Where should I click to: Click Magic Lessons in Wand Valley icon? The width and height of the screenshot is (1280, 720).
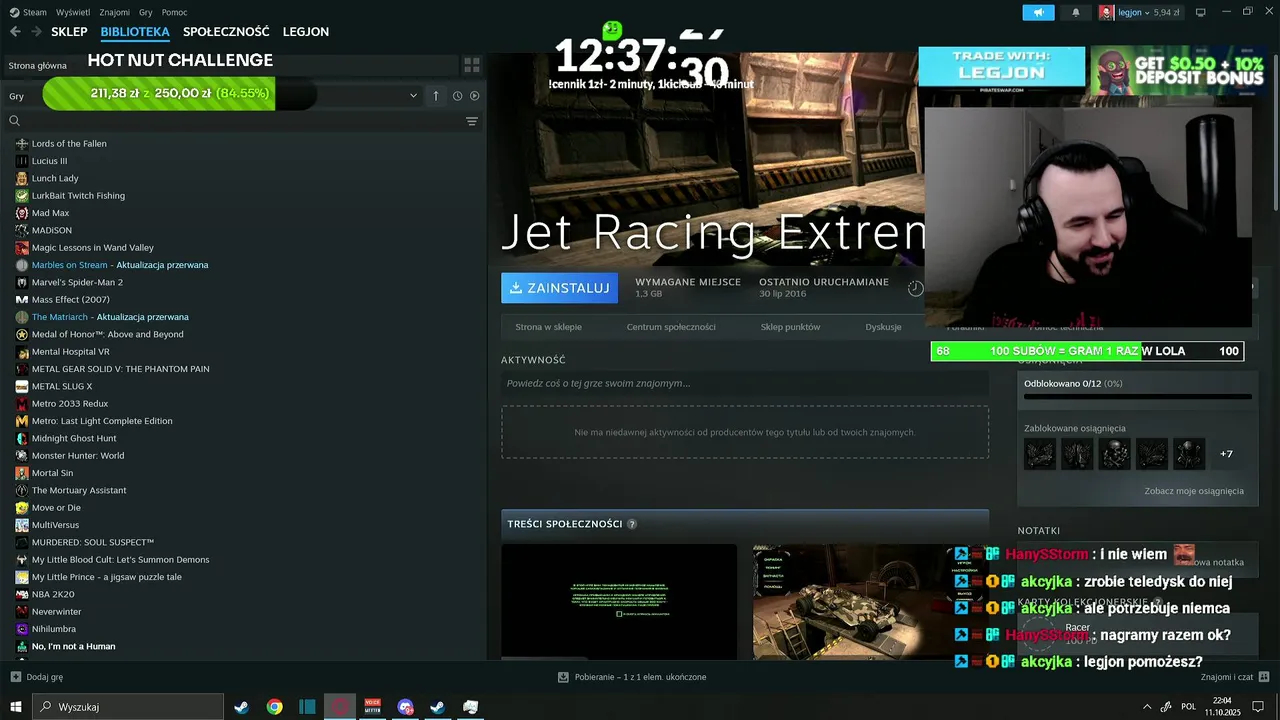coord(22,248)
